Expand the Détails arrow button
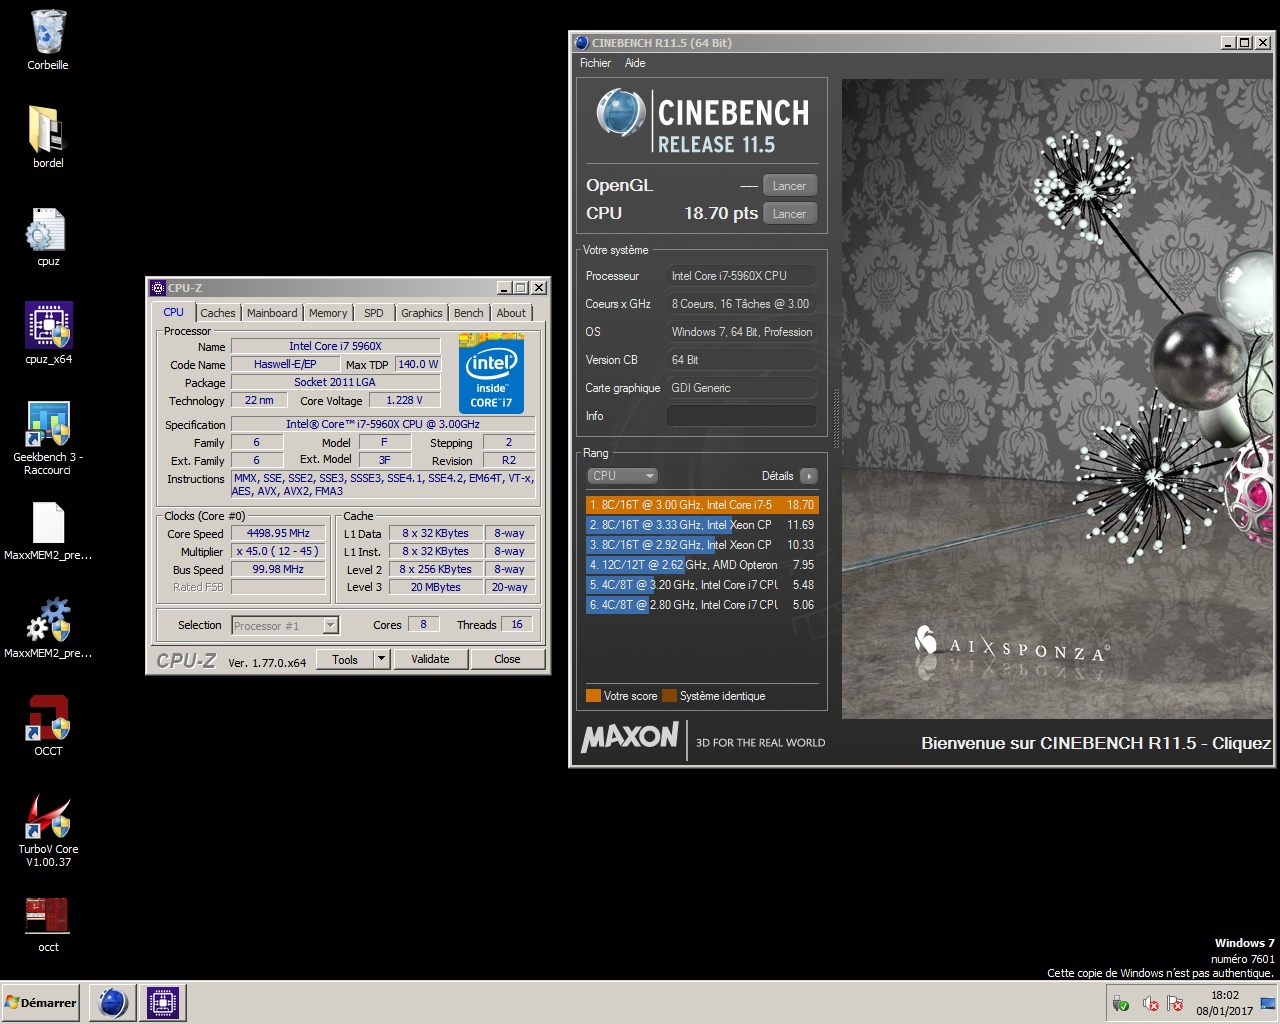Image resolution: width=1280 pixels, height=1024 pixels. [x=809, y=476]
